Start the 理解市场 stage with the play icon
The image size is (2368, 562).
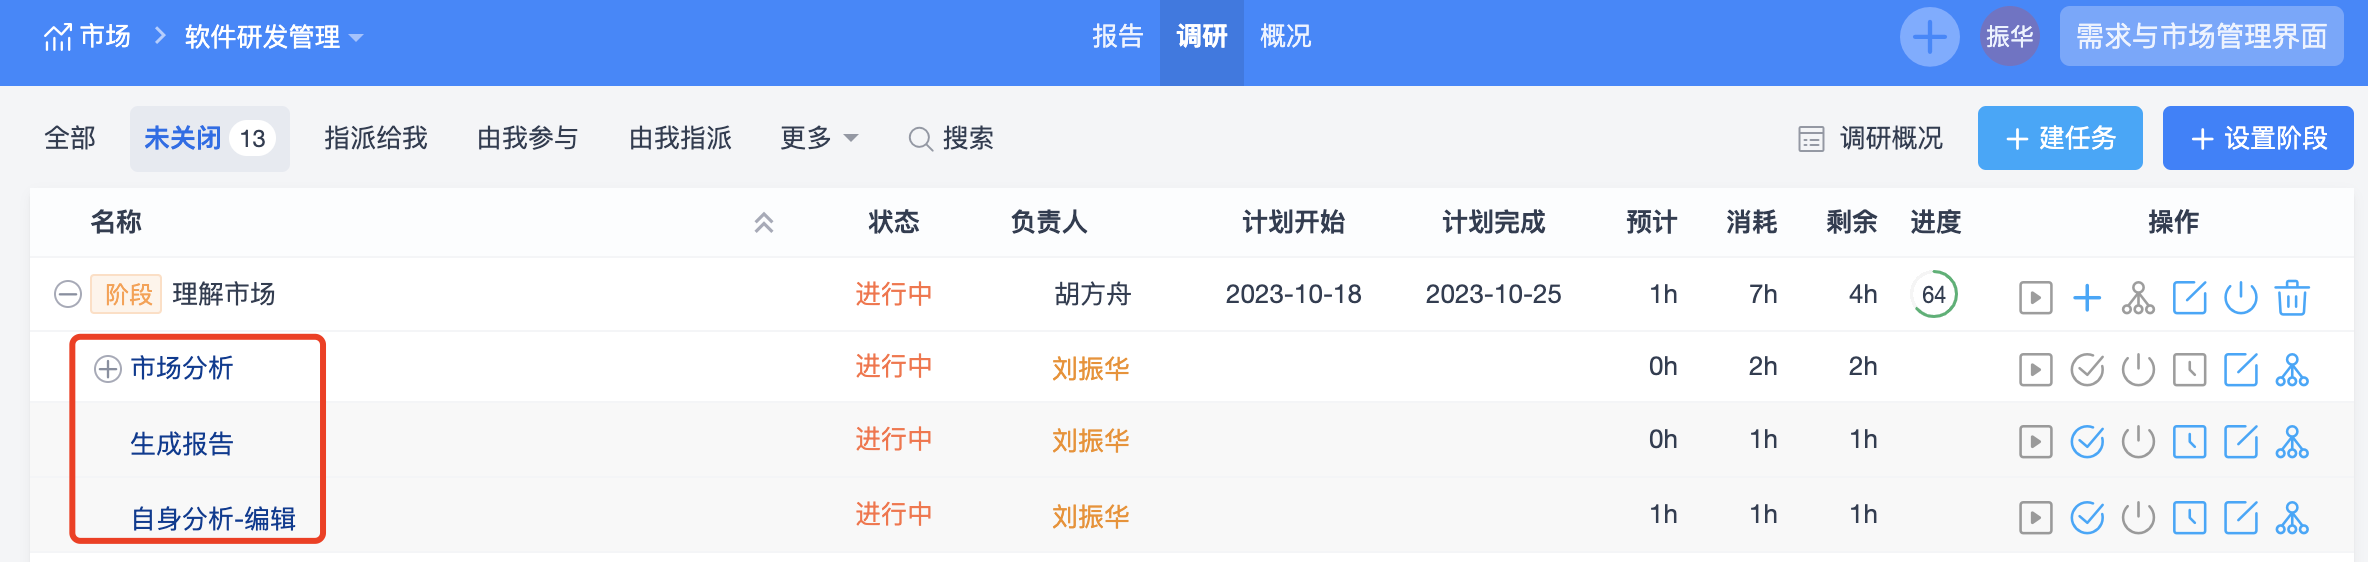point(2035,297)
